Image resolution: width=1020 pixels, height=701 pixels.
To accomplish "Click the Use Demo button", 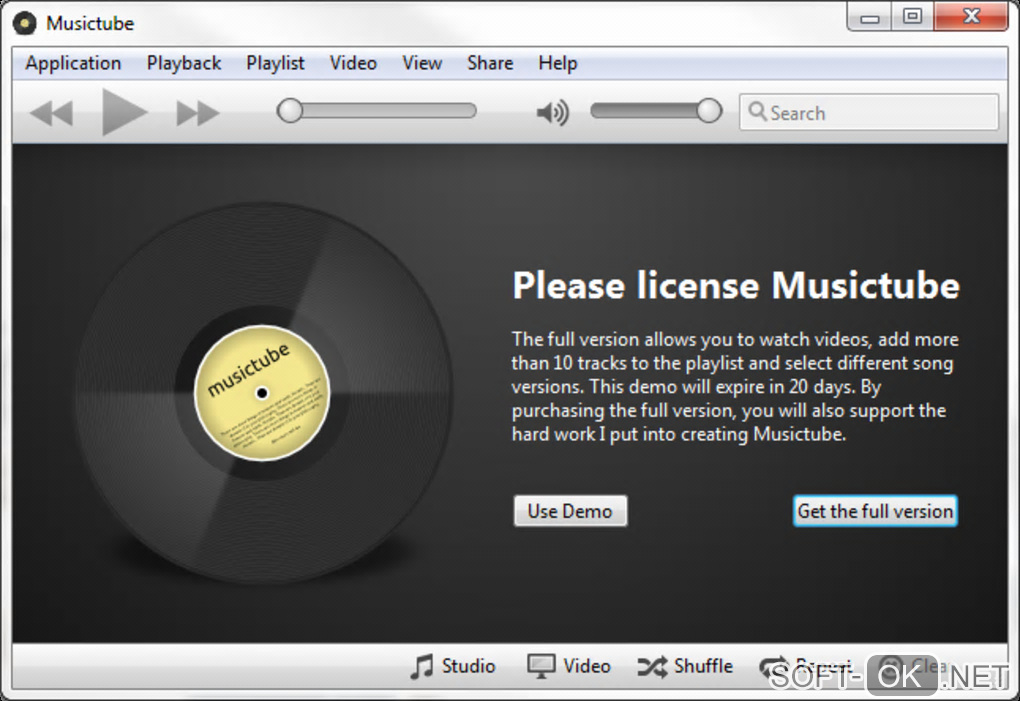I will point(570,511).
